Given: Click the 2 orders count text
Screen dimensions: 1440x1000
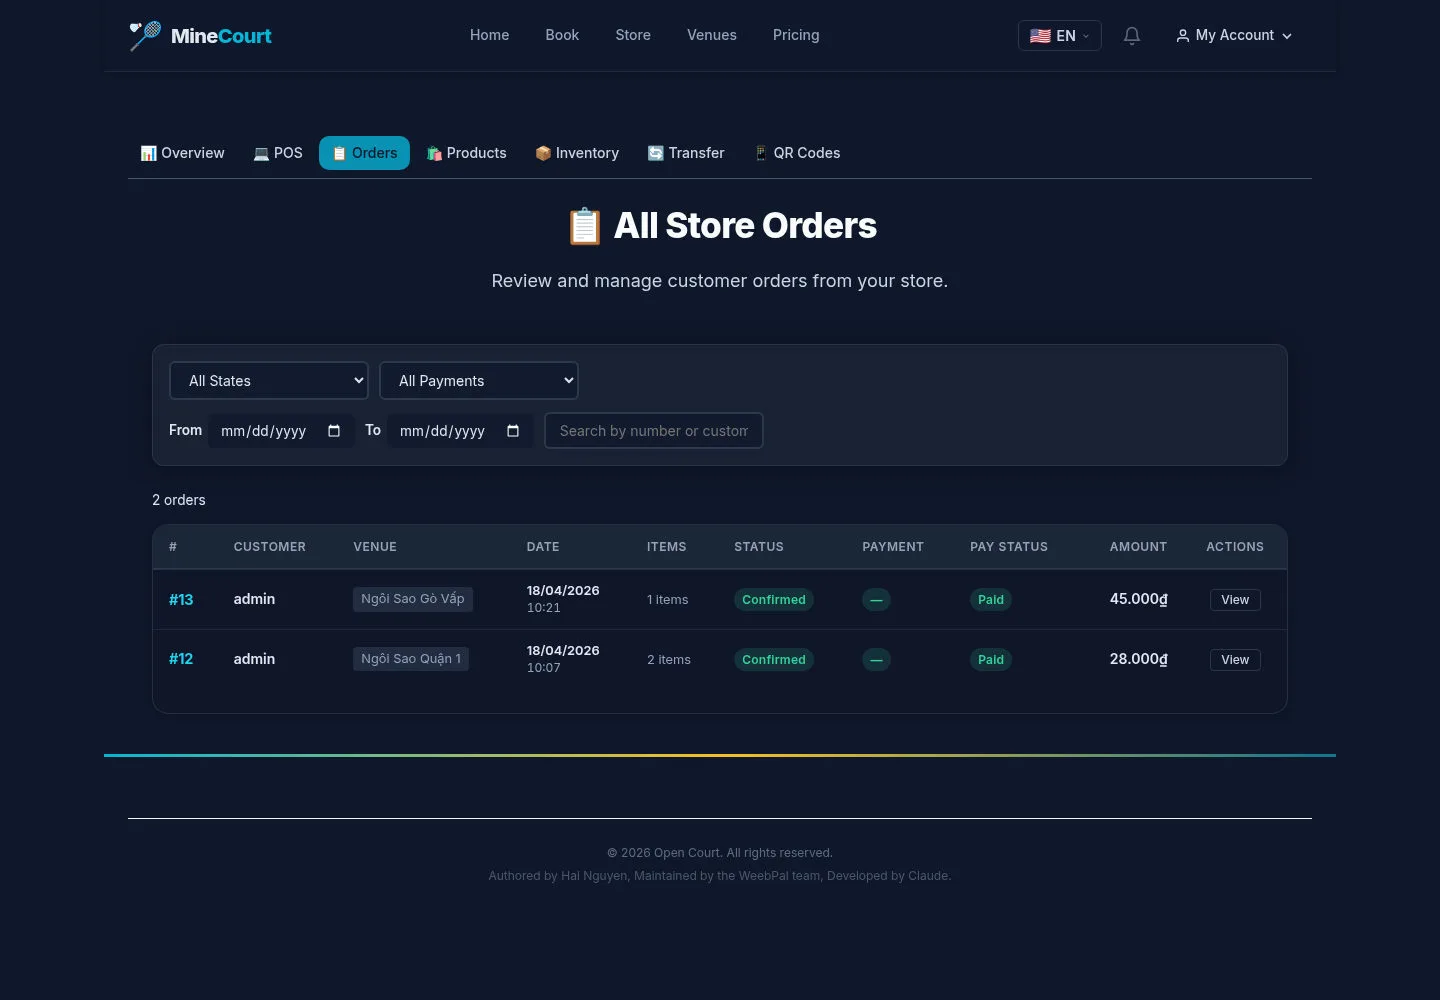Looking at the screenshot, I should [179, 500].
